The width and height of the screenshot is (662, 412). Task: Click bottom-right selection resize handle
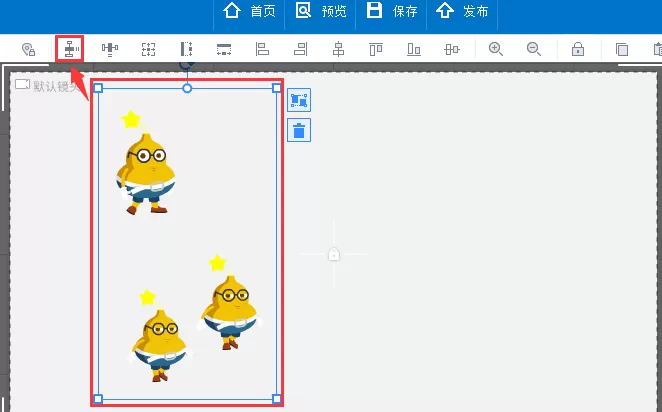coord(277,399)
